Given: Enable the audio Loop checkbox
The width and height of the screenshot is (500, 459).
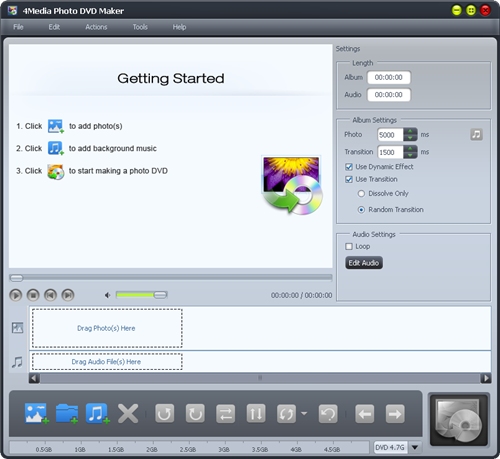Looking at the screenshot, I should 349,246.
